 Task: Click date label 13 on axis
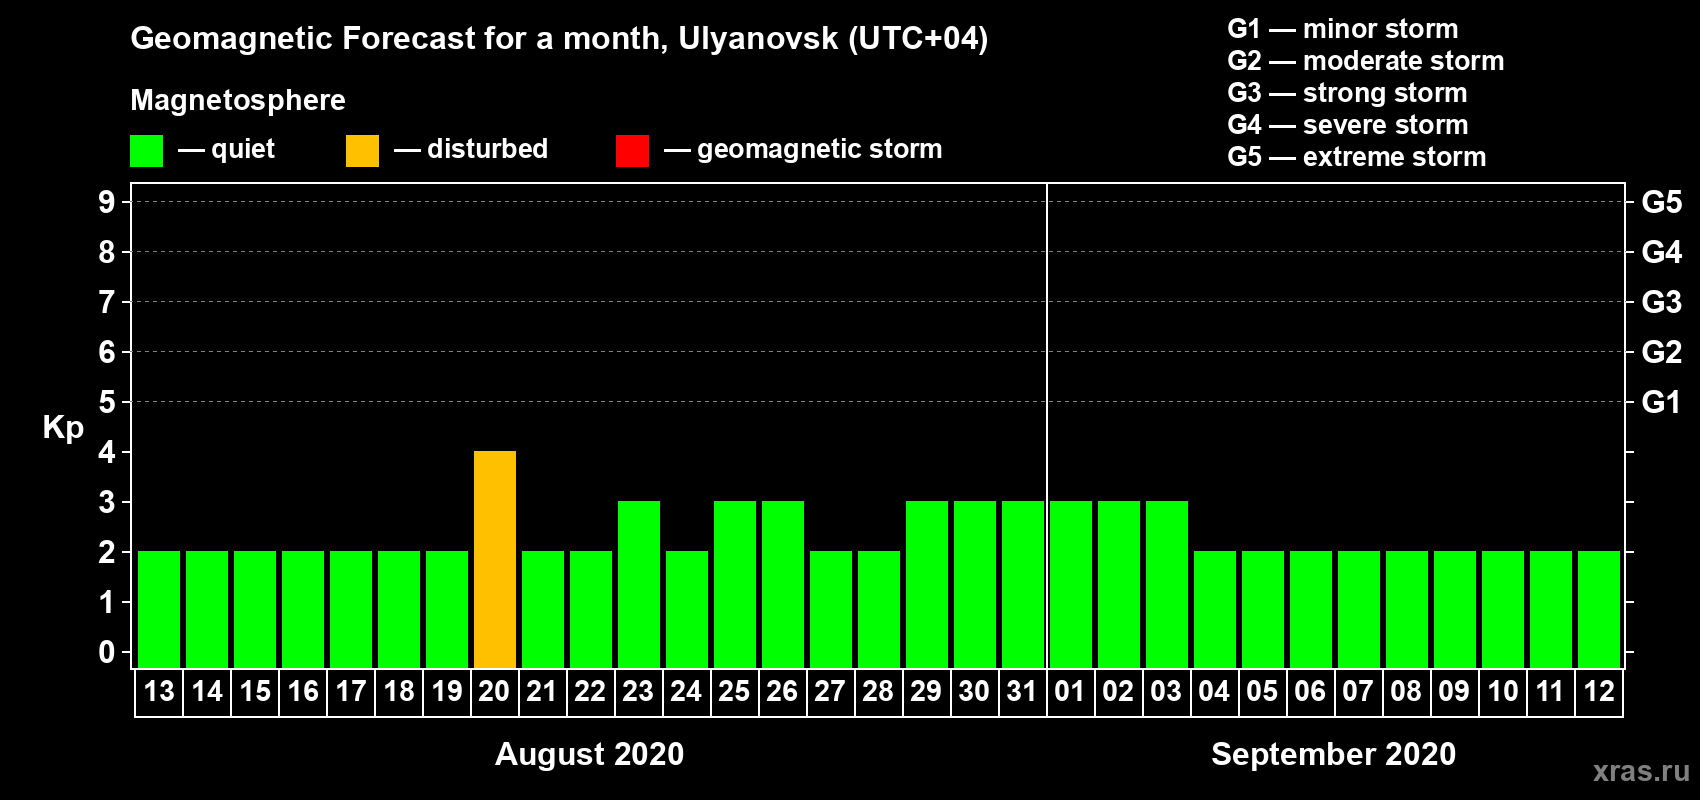point(159,692)
